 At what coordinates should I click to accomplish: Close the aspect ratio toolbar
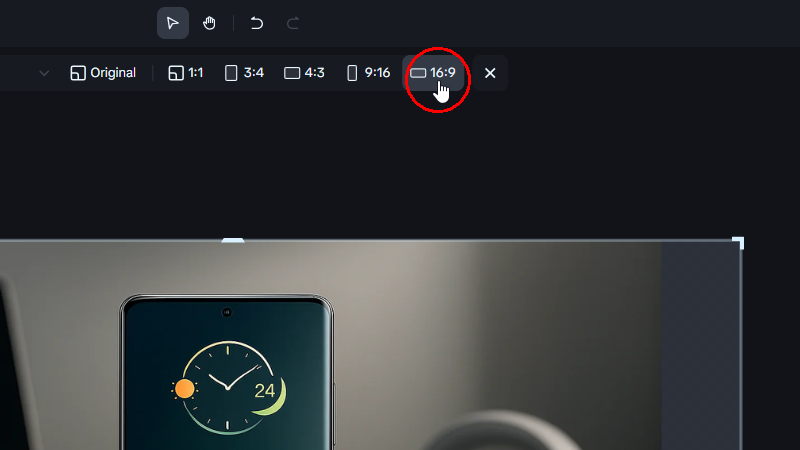point(490,73)
